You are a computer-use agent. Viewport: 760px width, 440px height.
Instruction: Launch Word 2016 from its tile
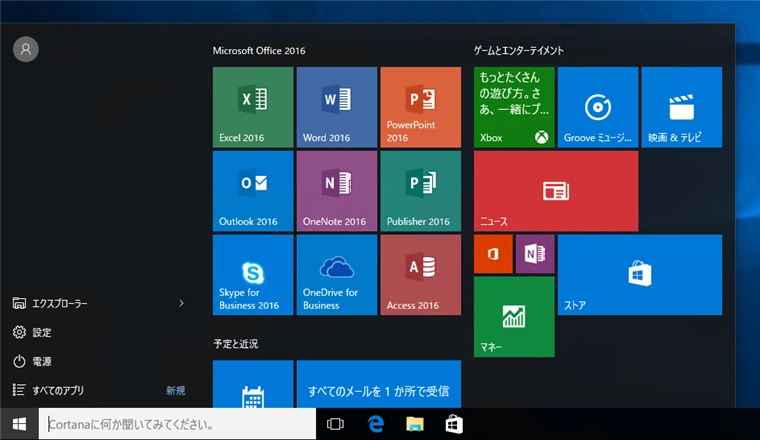tap(337, 107)
